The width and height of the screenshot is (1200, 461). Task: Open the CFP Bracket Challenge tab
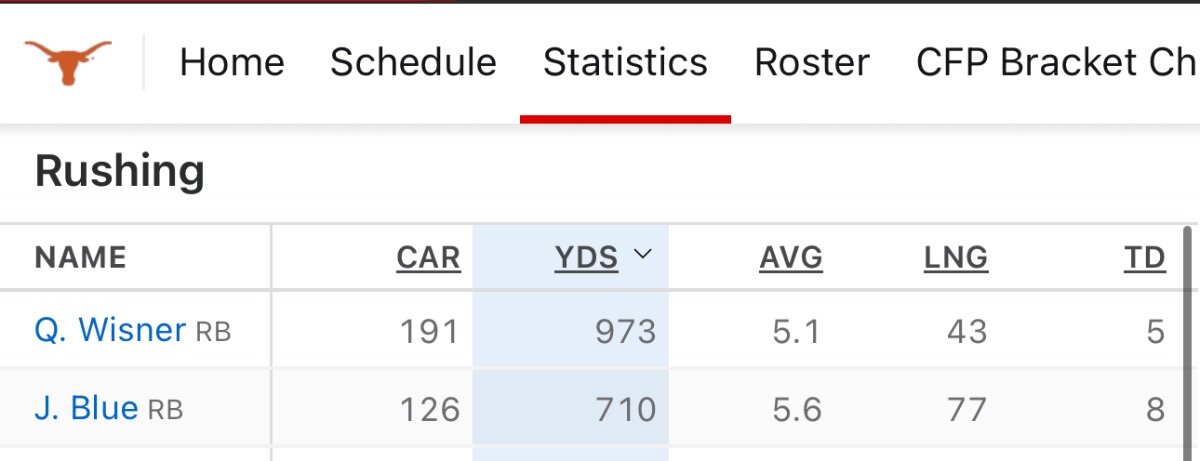pos(1058,62)
